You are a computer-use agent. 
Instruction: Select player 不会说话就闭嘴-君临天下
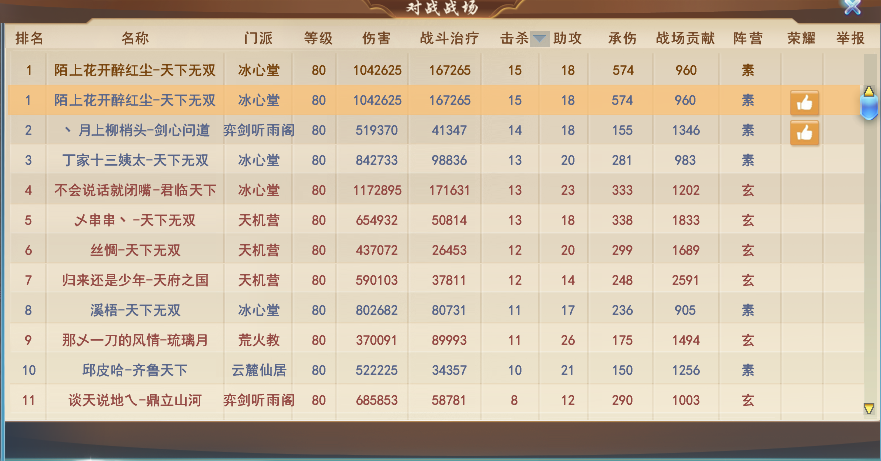135,190
